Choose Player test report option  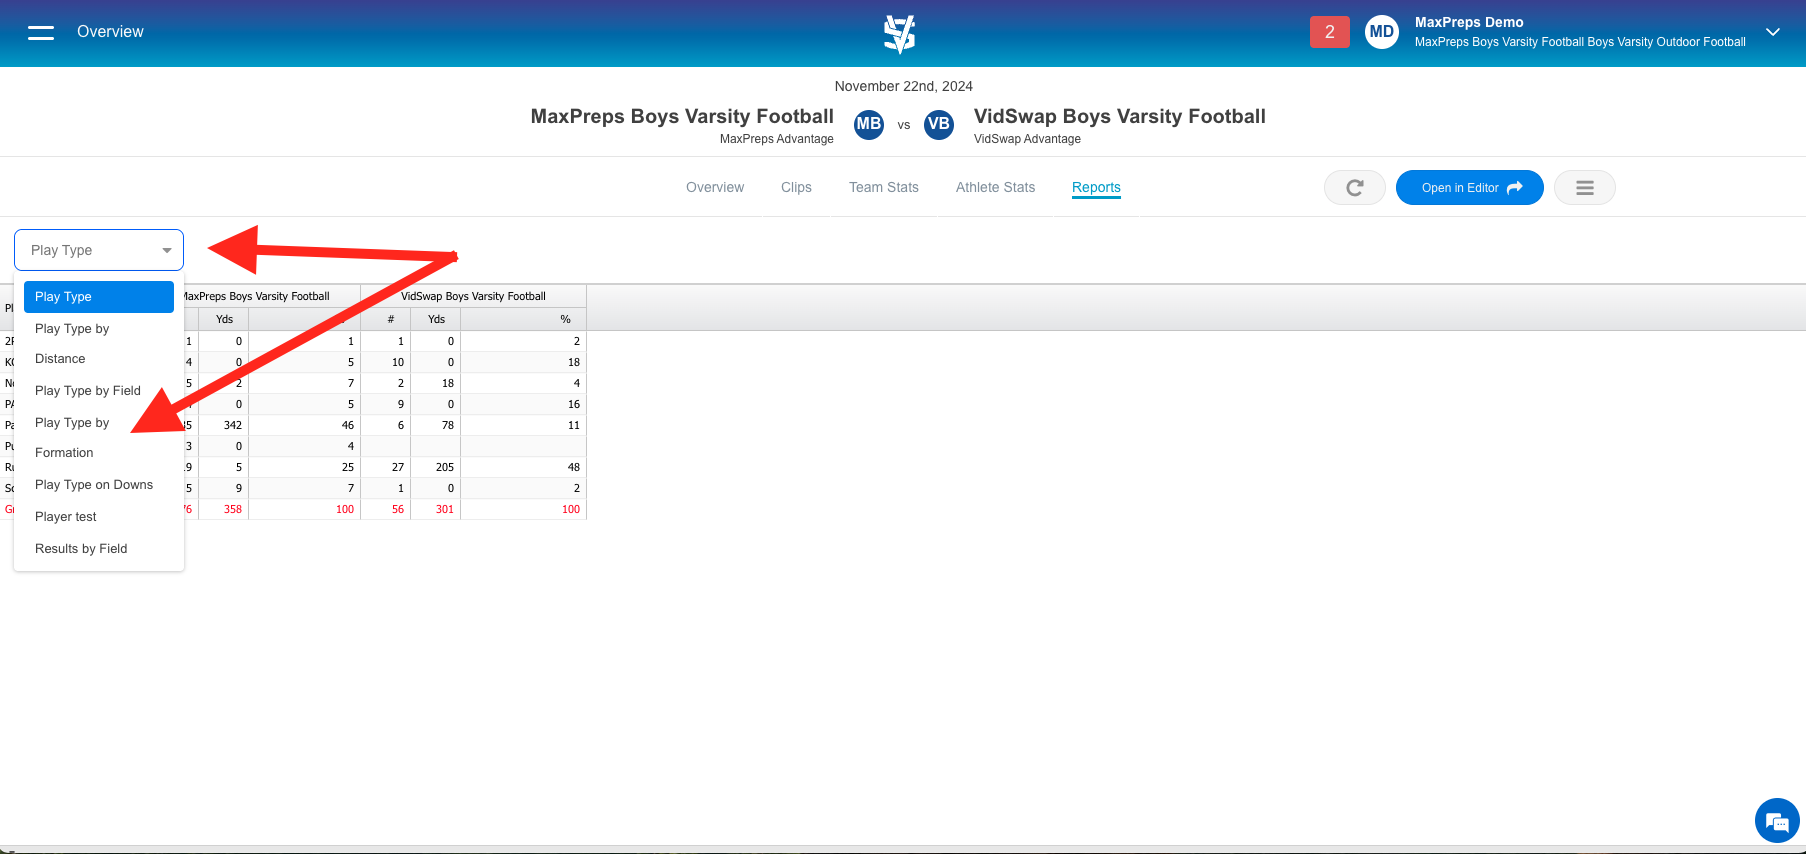(99, 517)
